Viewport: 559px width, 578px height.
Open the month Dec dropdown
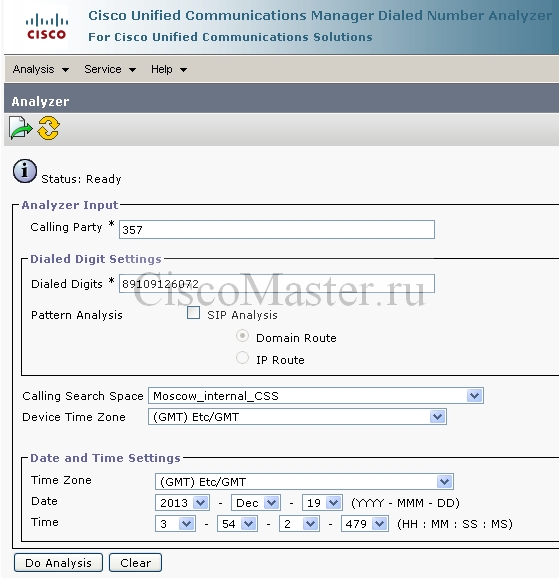coord(256,503)
